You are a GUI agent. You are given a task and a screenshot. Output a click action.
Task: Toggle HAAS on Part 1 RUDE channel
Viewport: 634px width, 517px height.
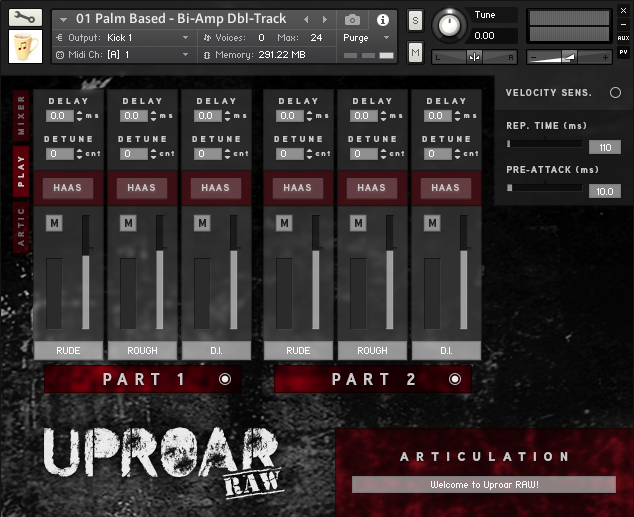click(x=68, y=188)
